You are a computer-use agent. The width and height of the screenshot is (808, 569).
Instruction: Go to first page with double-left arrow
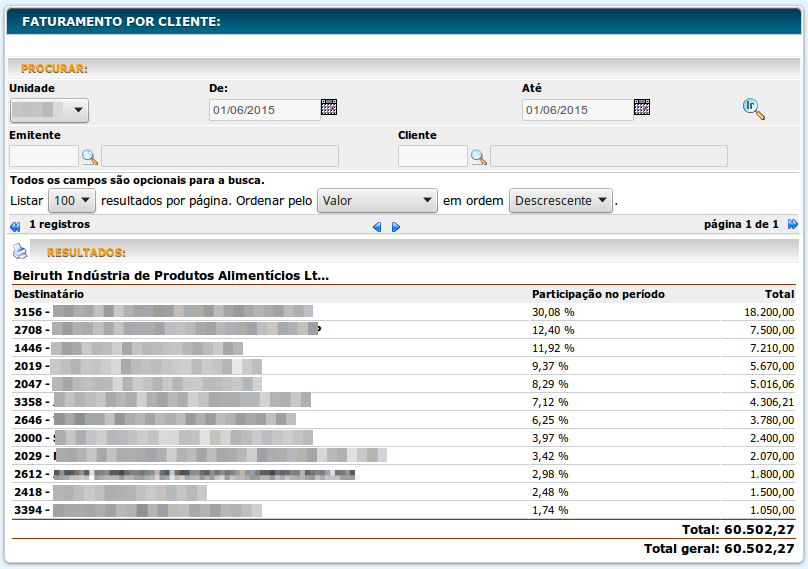click(x=15, y=226)
